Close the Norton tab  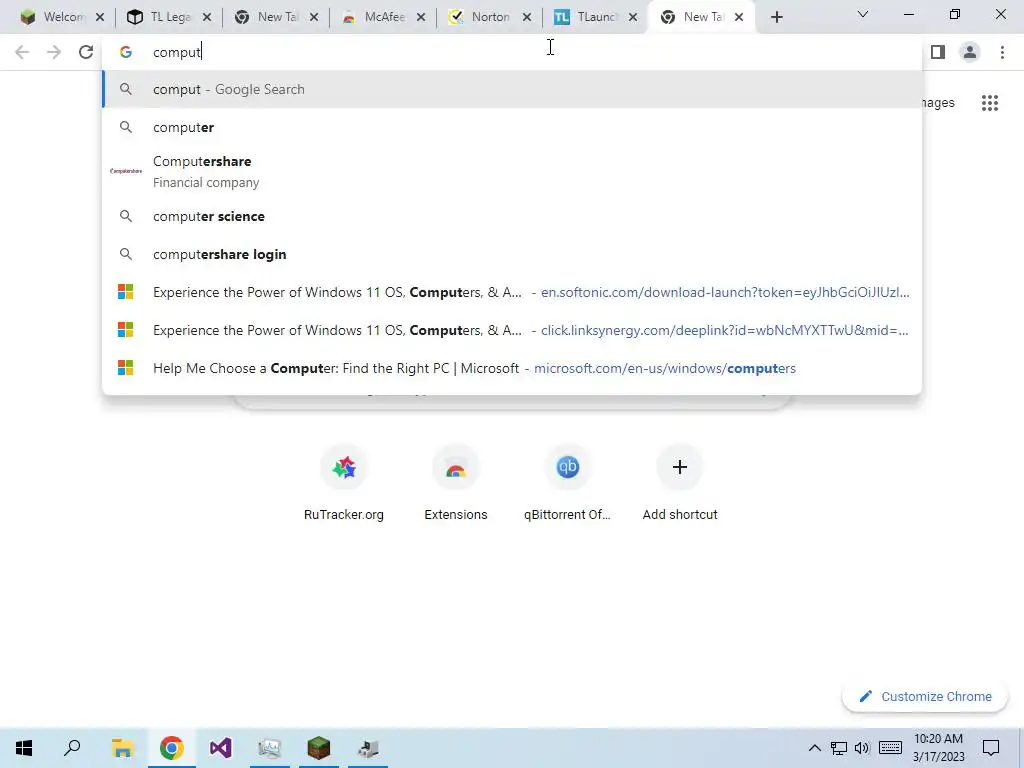527,17
